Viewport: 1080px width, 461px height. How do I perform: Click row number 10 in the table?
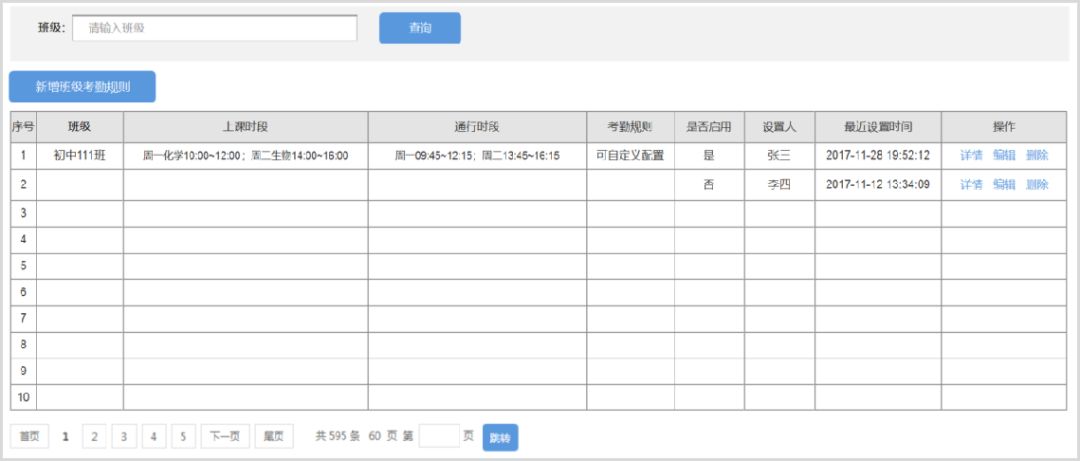pos(23,398)
